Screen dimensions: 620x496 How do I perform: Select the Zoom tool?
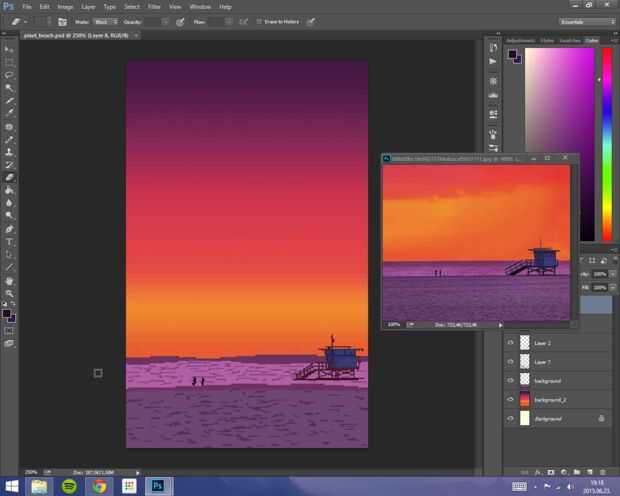click(9, 294)
